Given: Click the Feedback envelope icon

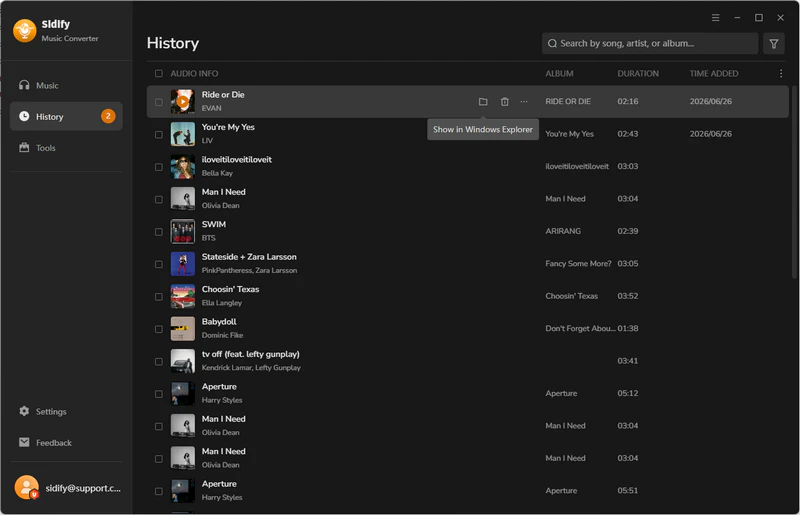Looking at the screenshot, I should click(24, 442).
